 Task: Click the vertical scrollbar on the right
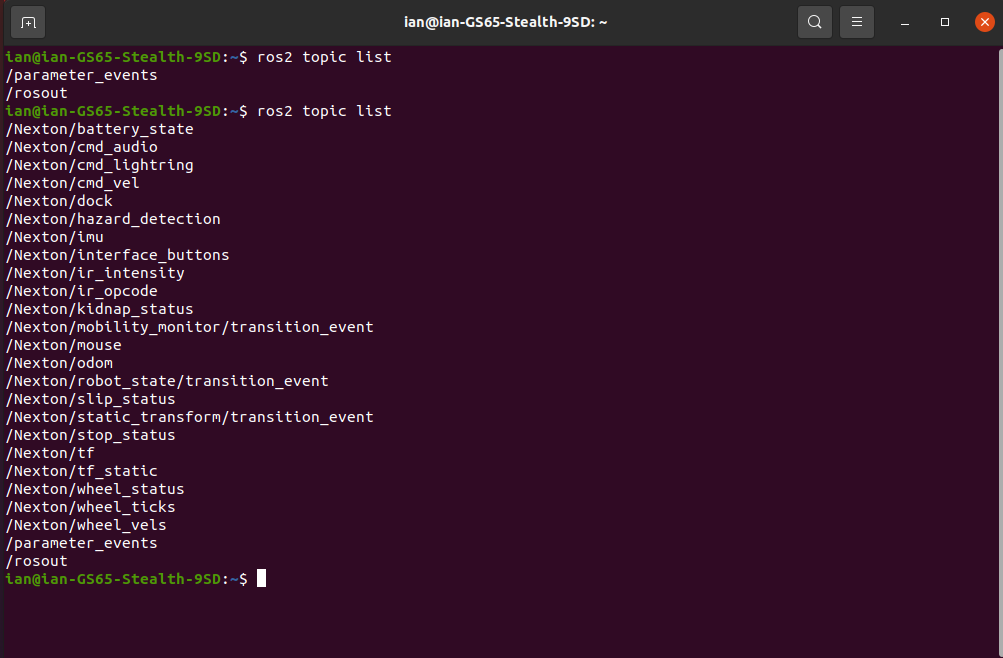[1000, 352]
